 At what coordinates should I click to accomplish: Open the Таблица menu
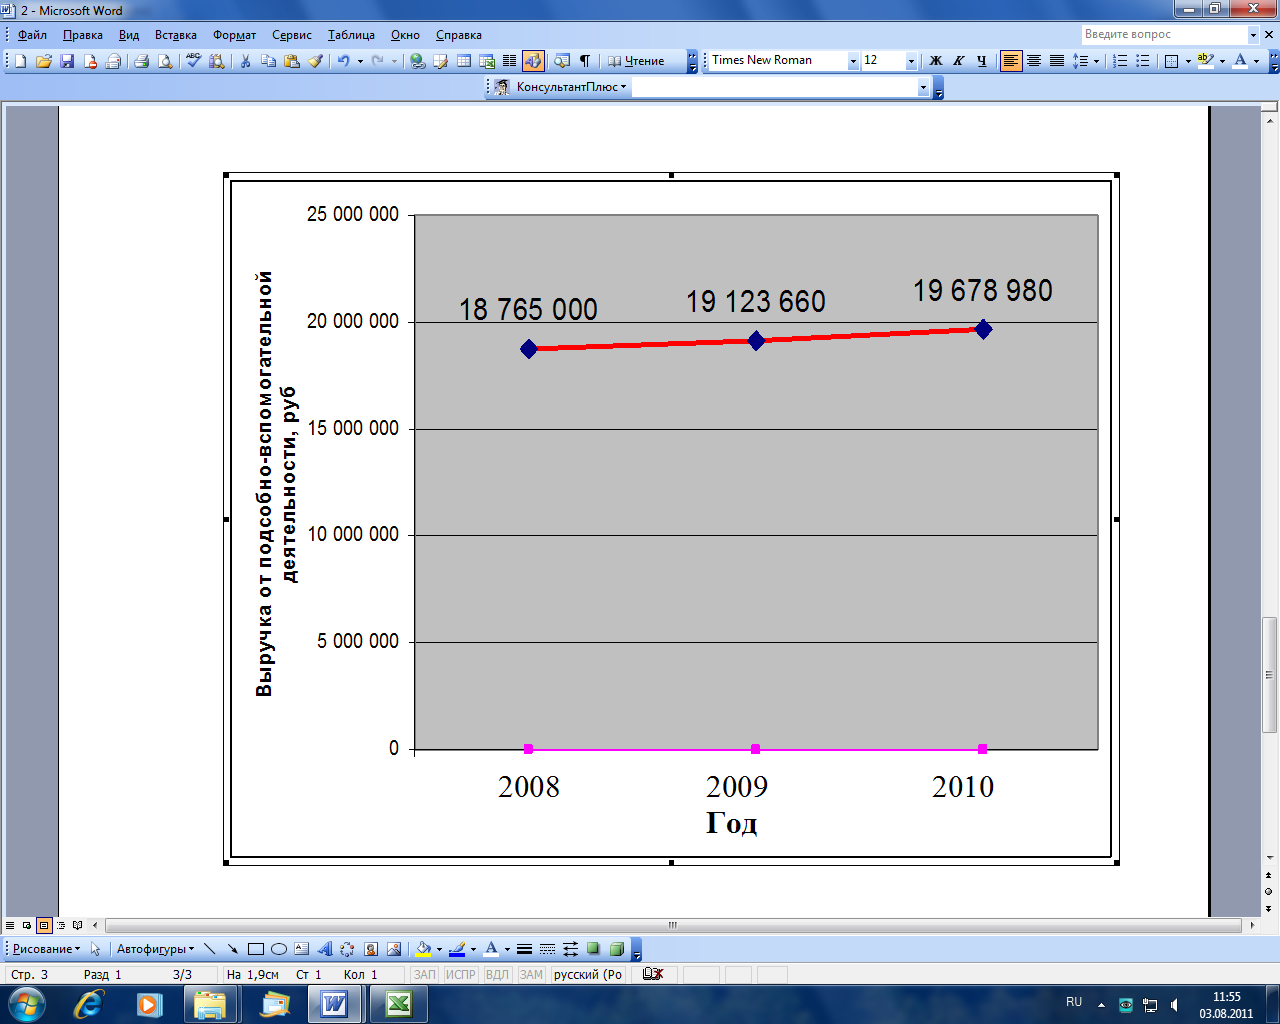click(351, 35)
